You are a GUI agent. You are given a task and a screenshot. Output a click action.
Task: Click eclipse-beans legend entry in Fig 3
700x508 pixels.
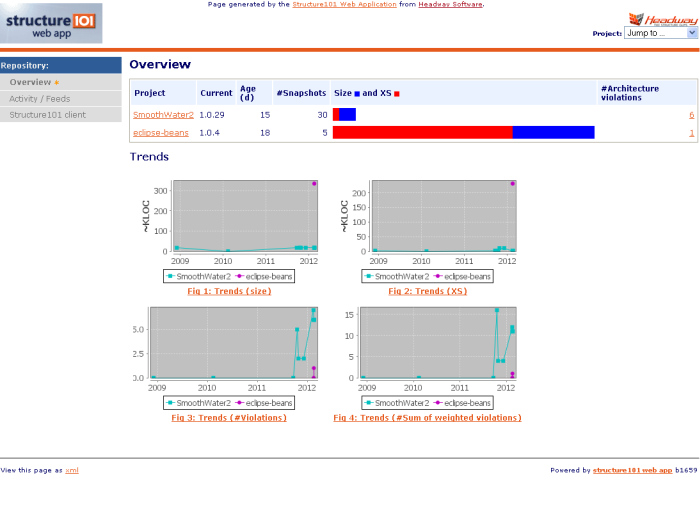pos(264,403)
